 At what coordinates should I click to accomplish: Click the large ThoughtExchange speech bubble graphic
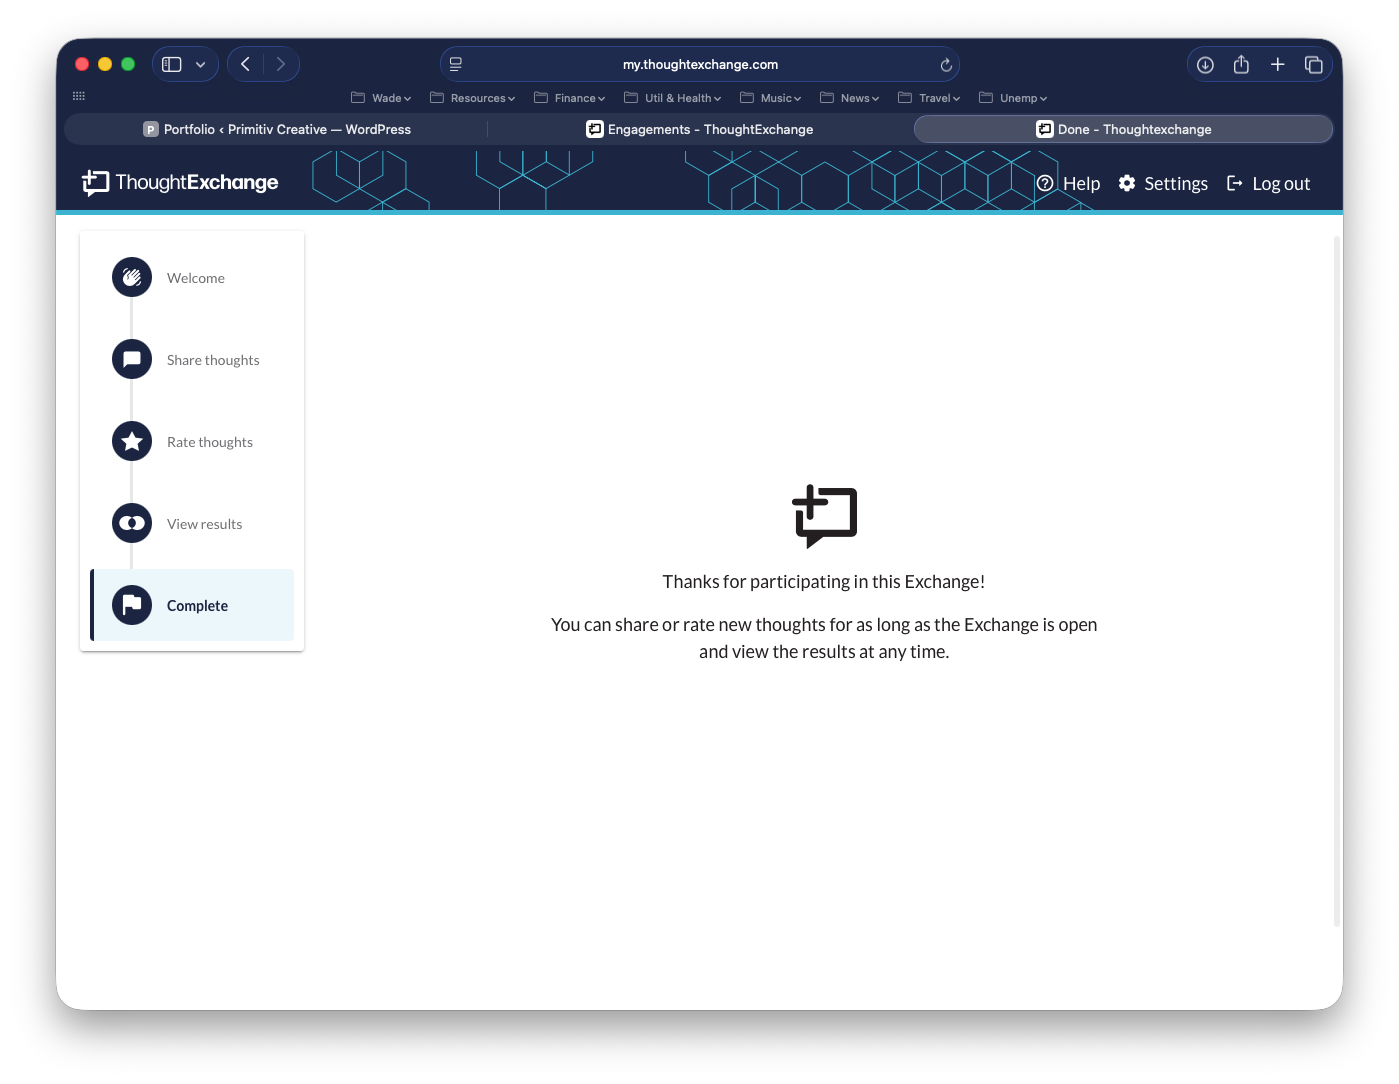tap(825, 516)
